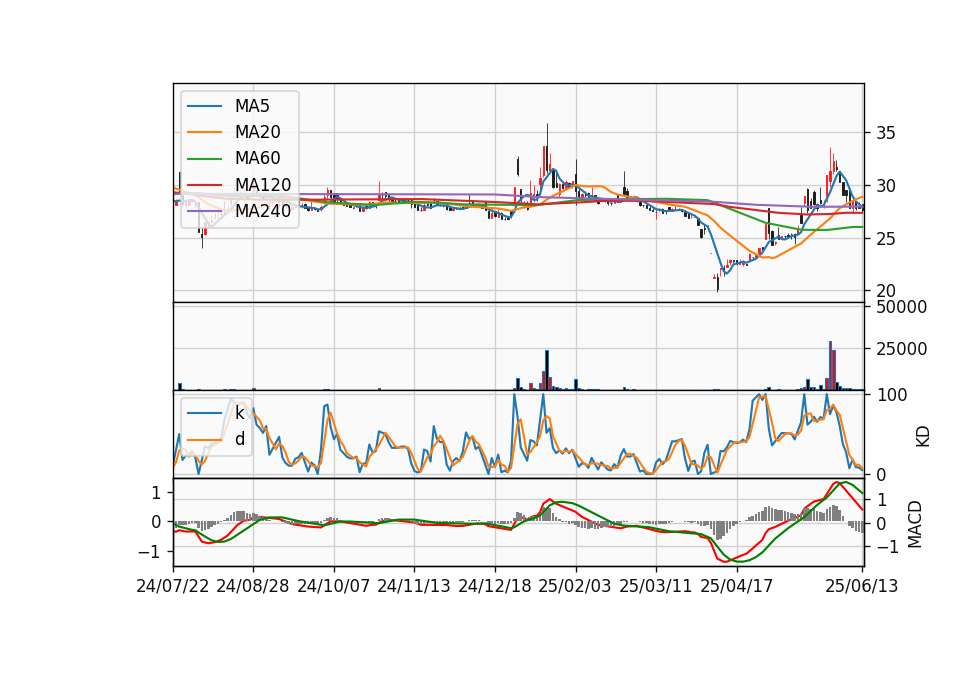Click the 25/02/03 date tick label
The image size is (960, 690).
click(575, 586)
